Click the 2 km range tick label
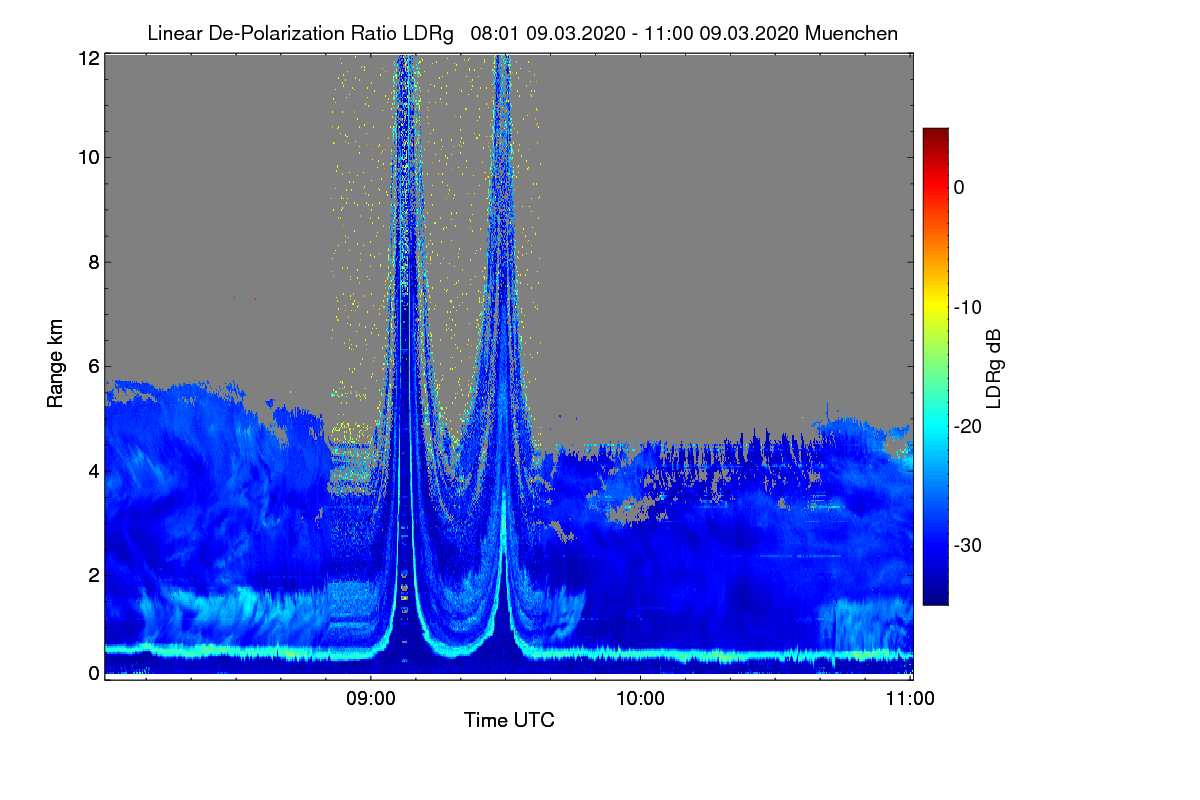Screen dimensions: 1200x800 pyautogui.click(x=93, y=575)
